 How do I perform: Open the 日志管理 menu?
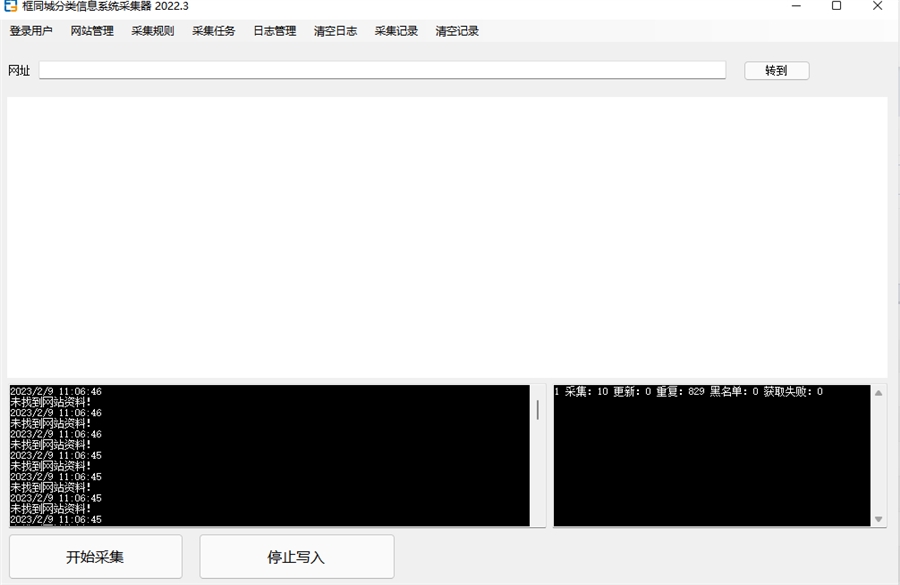(274, 31)
